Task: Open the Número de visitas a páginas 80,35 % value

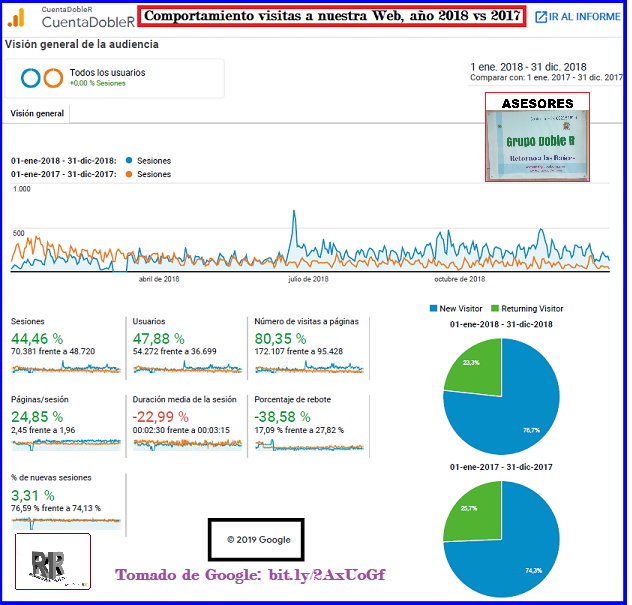Action: point(280,339)
